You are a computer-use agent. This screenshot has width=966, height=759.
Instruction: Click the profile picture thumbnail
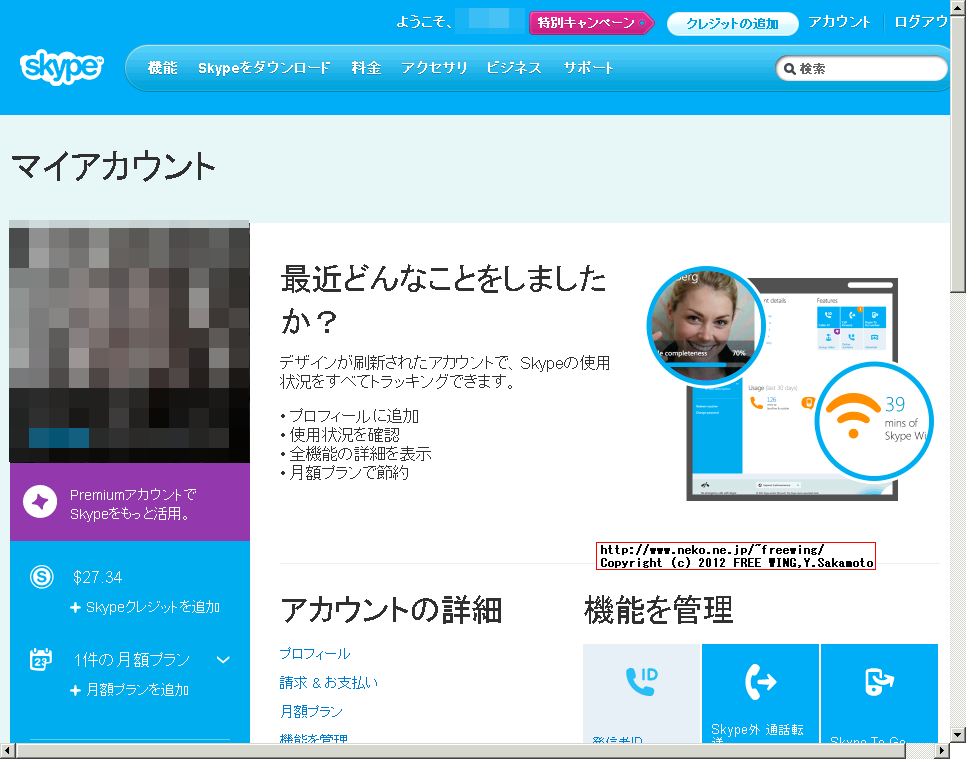point(129,342)
